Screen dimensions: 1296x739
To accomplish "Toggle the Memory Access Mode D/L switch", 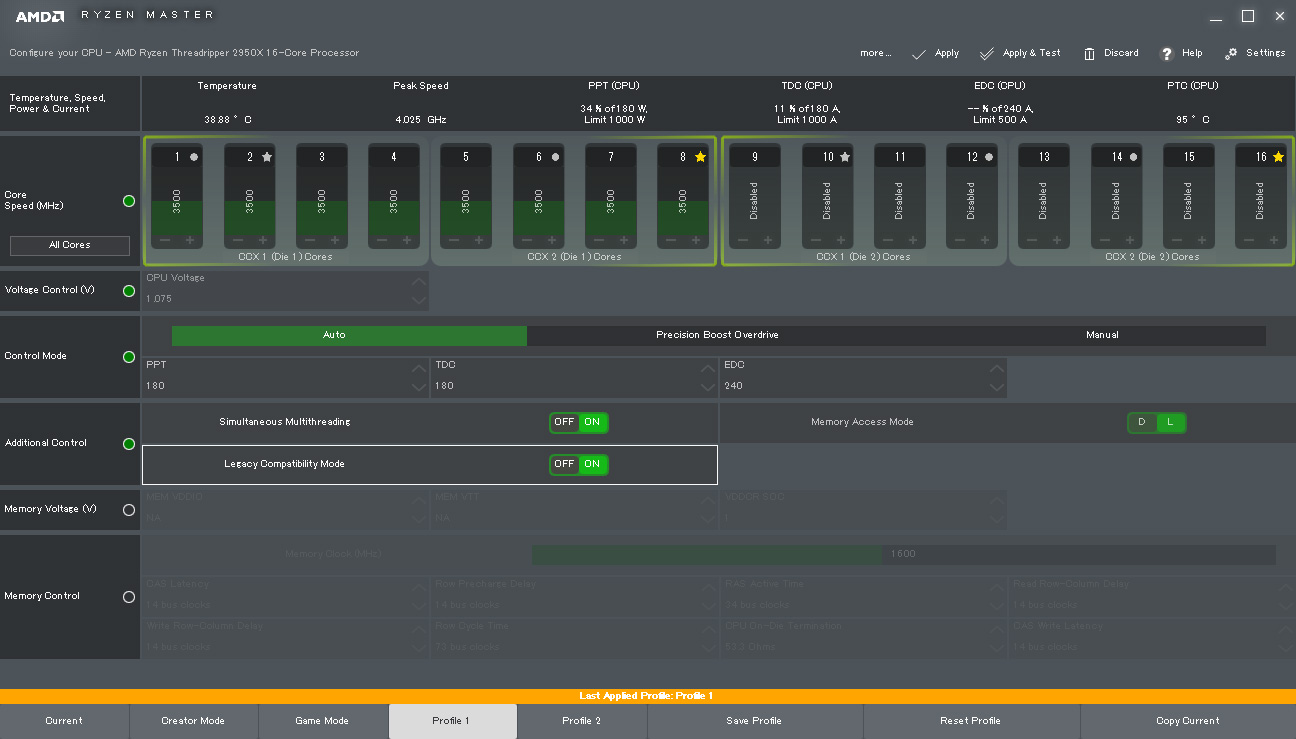I will coord(1156,422).
